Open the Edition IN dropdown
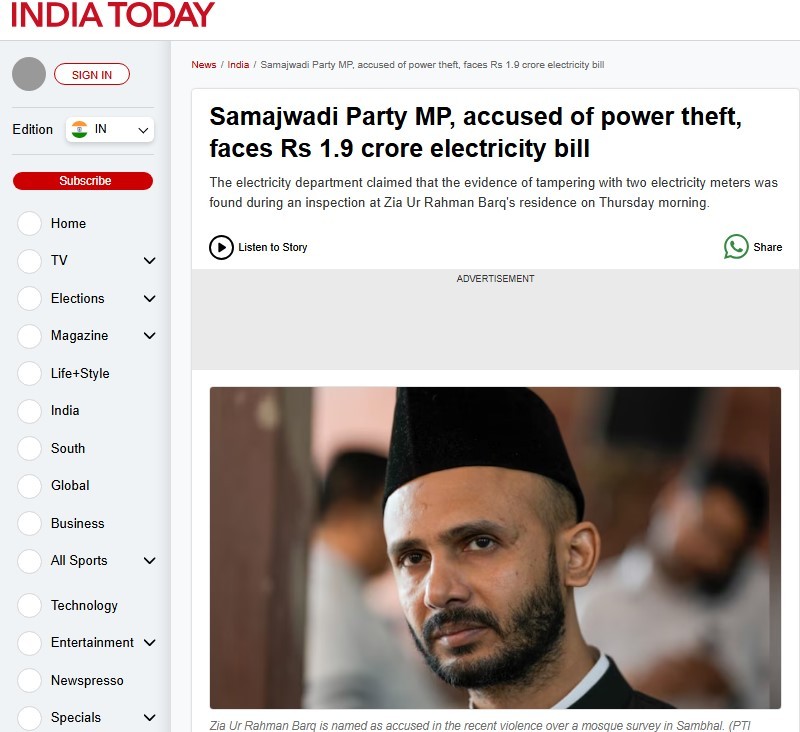The height and width of the screenshot is (732, 800). tap(110, 130)
